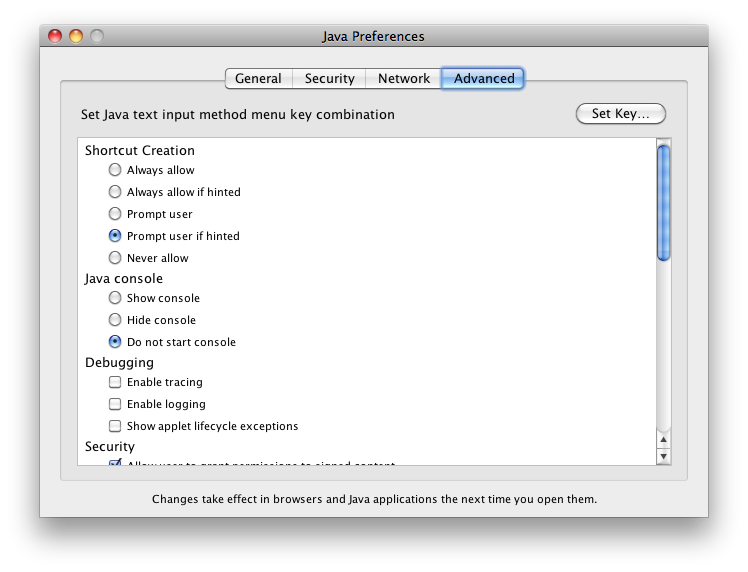The image size is (748, 572).
Task: Click the Java console section heading
Action: [124, 278]
